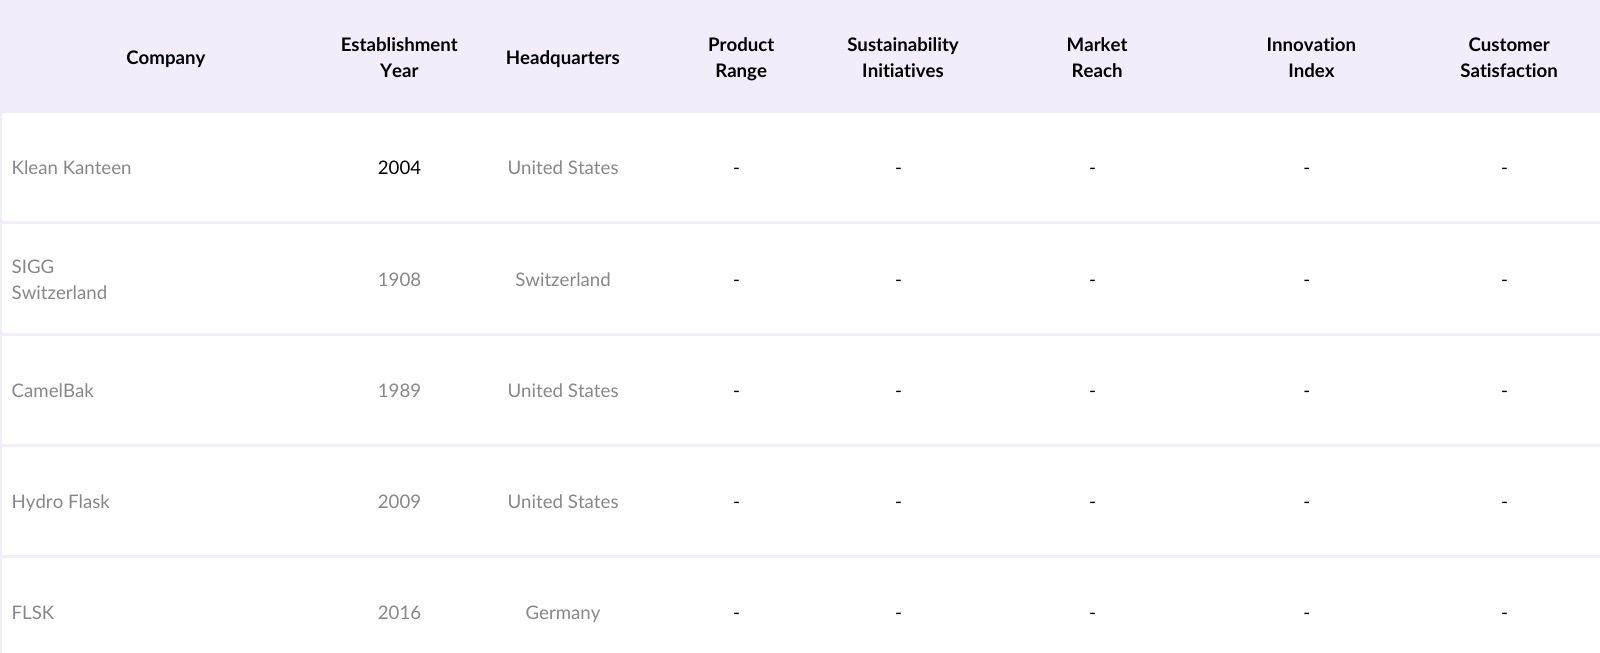Image resolution: width=1600 pixels, height=653 pixels.
Task: Click the Hydro Flask company cell
Action: pyautogui.click(x=60, y=501)
